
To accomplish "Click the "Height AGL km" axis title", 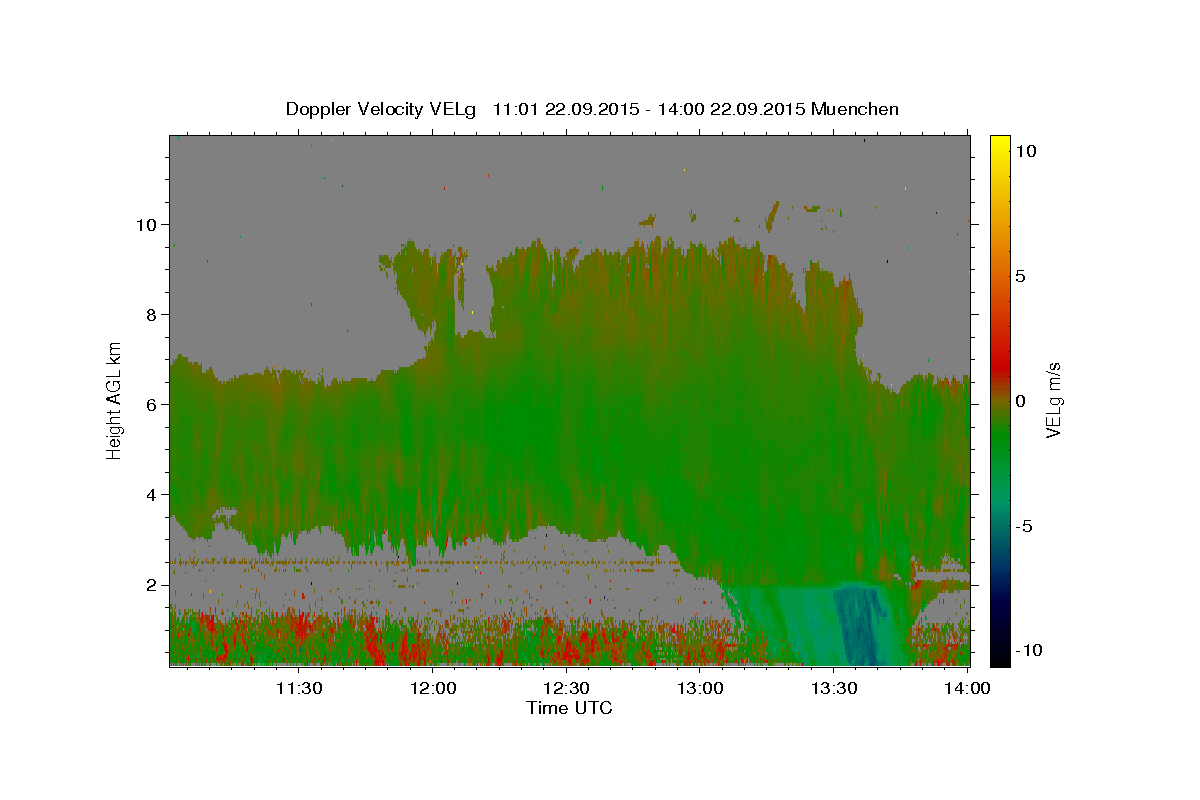I will [115, 399].
